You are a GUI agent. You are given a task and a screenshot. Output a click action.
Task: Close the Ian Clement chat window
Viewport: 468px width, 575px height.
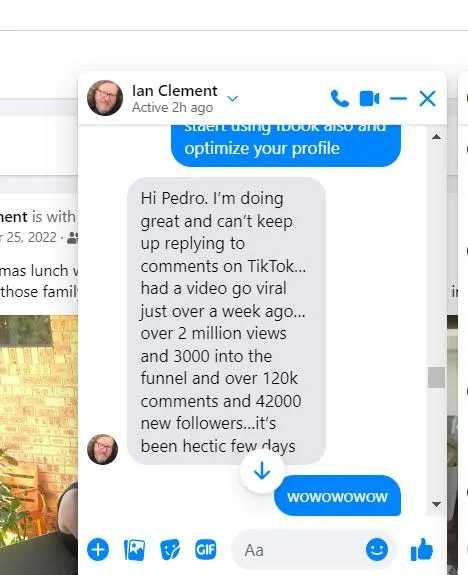pos(427,99)
